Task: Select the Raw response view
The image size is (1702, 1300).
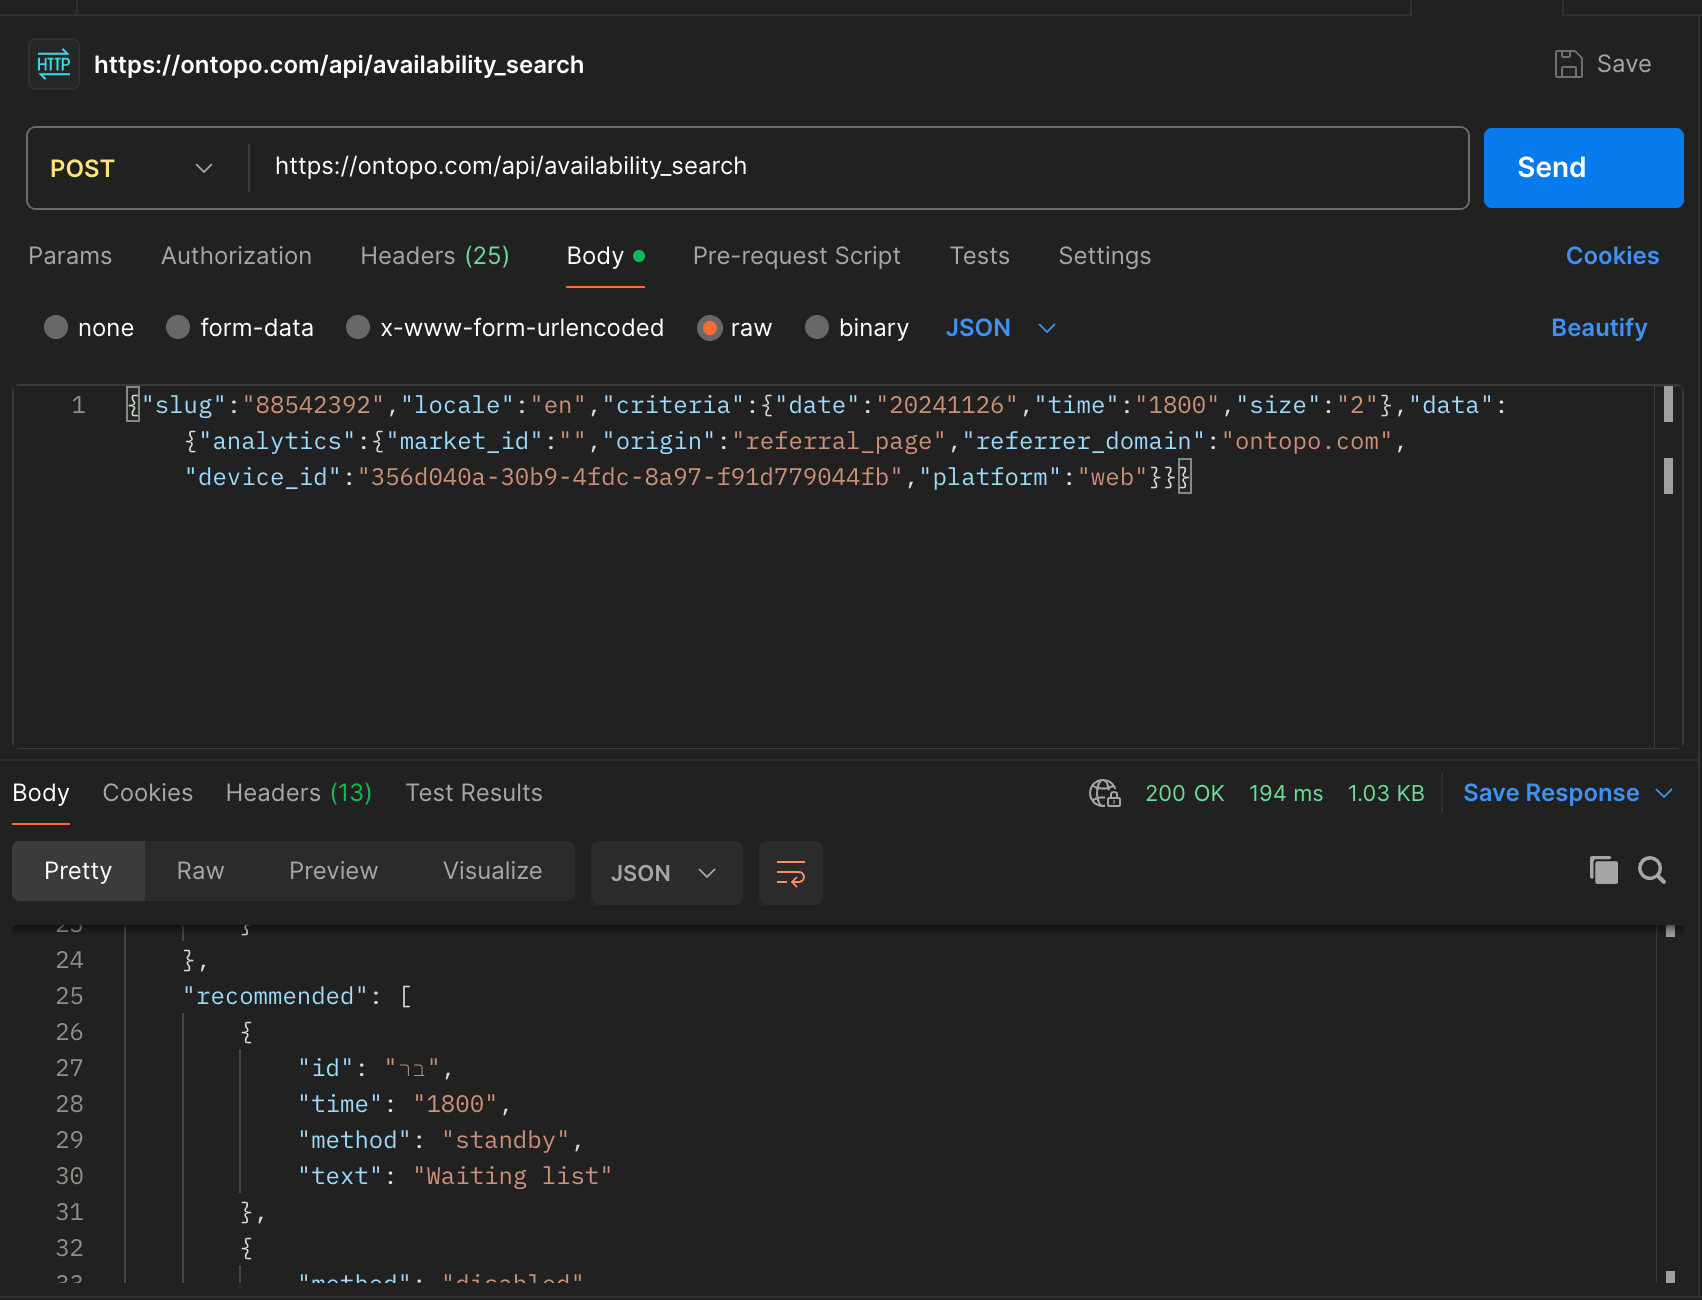Action: click(200, 871)
